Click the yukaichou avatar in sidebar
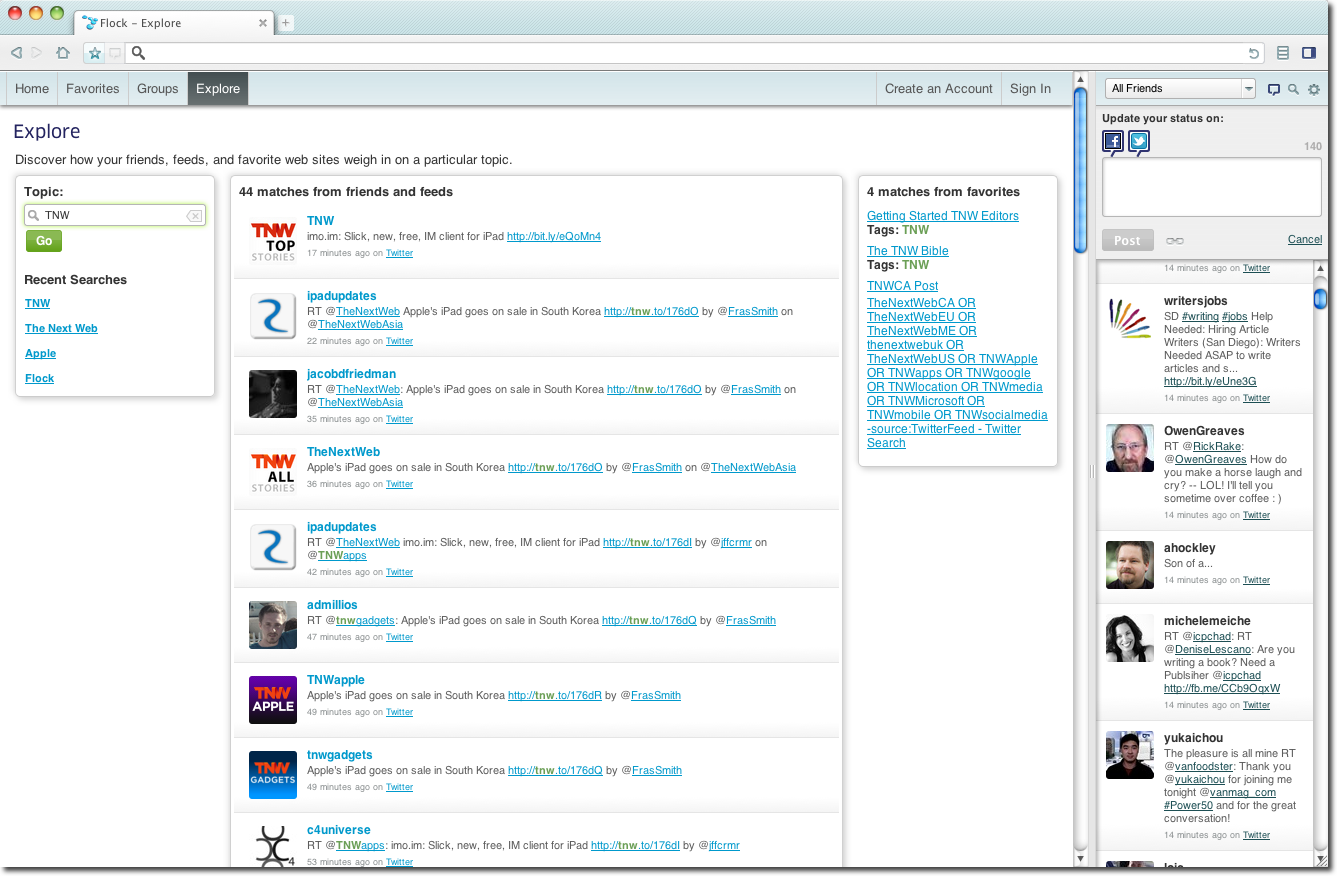 [1130, 755]
